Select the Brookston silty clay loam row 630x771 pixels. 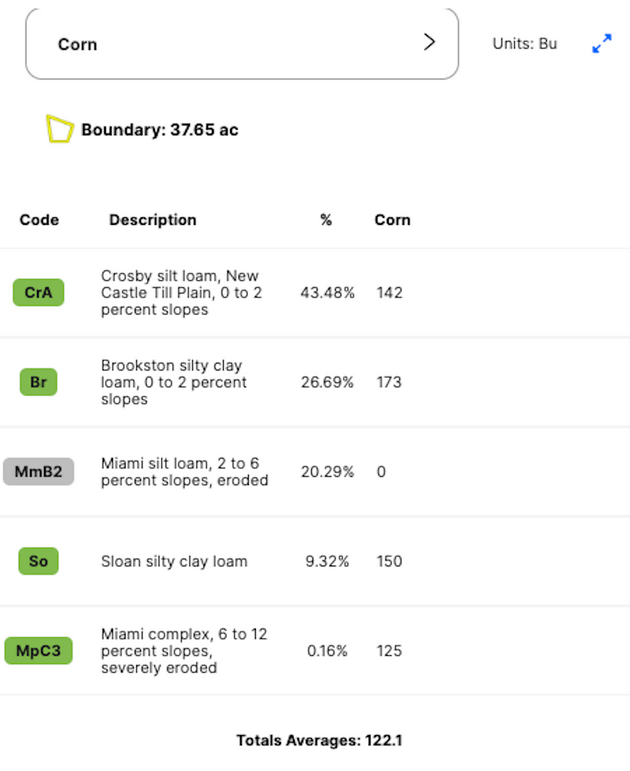[173, 382]
